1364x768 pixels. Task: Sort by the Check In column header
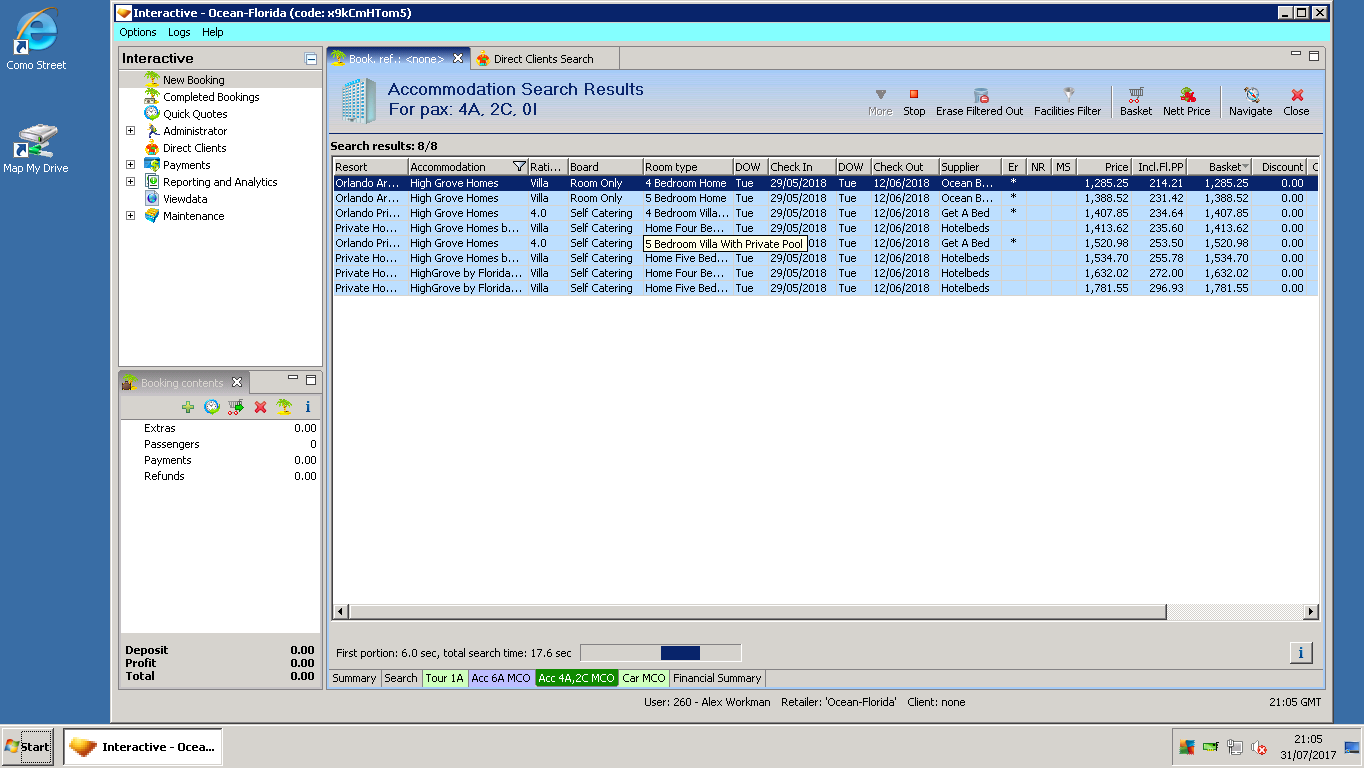pos(801,167)
